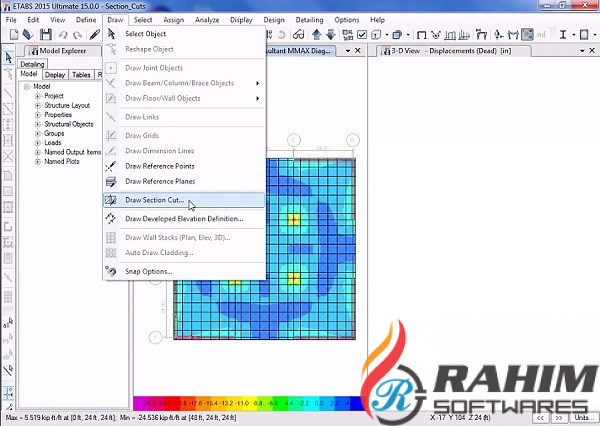Select Named Output Items tree entry
This screenshot has height=426, width=600.
[x=72, y=152]
